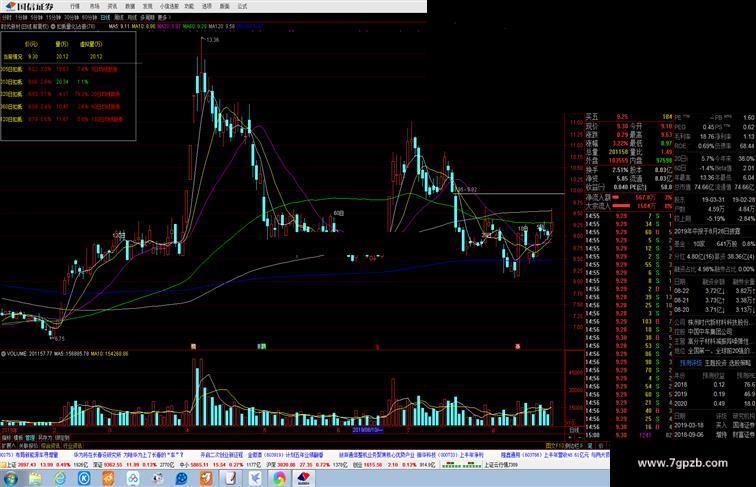Click the 创业 index value 1615.56

click(x=374, y=464)
